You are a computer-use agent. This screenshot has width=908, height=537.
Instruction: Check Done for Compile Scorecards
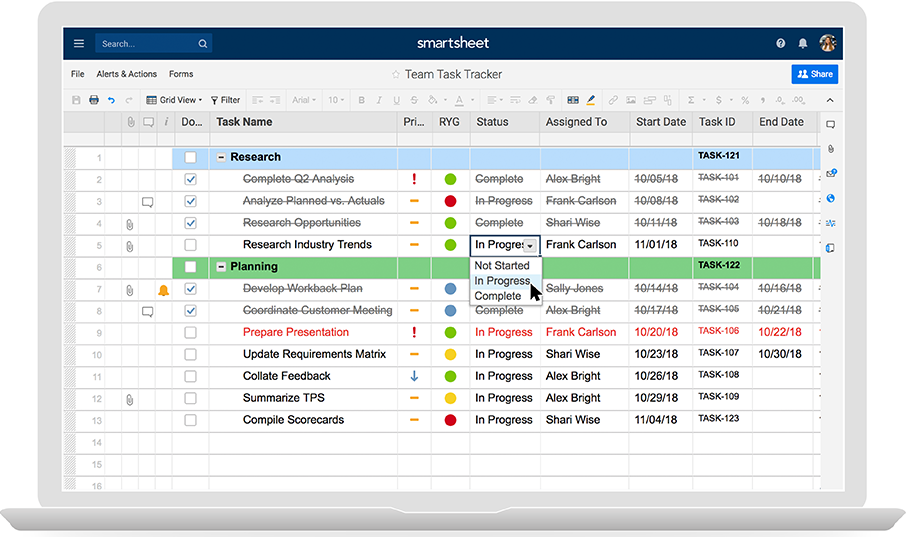click(190, 420)
